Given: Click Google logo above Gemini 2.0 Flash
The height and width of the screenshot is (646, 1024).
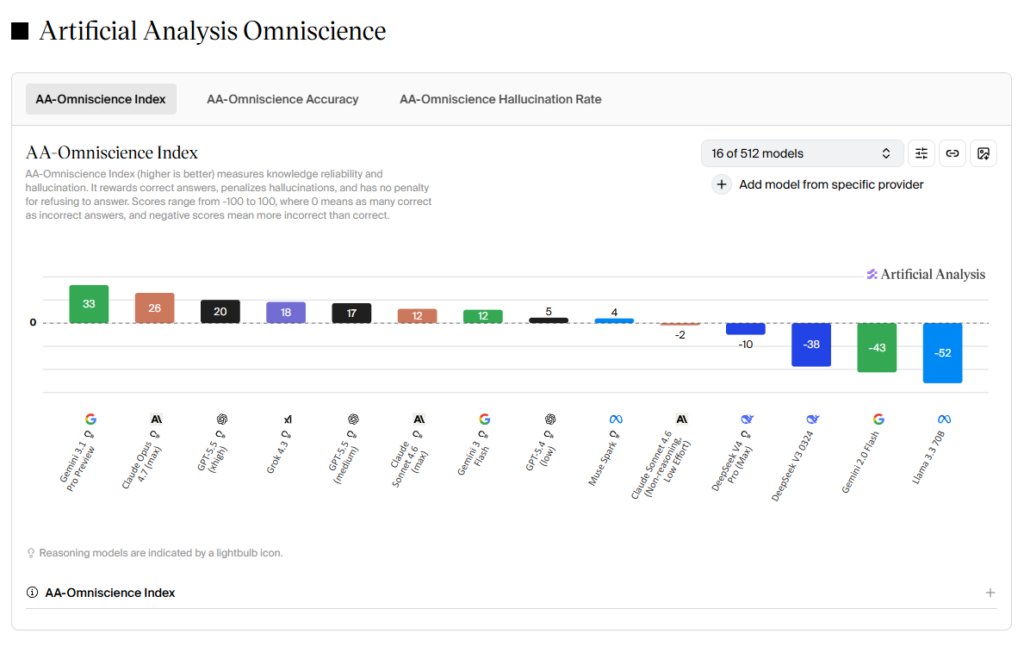Looking at the screenshot, I should coord(878,419).
